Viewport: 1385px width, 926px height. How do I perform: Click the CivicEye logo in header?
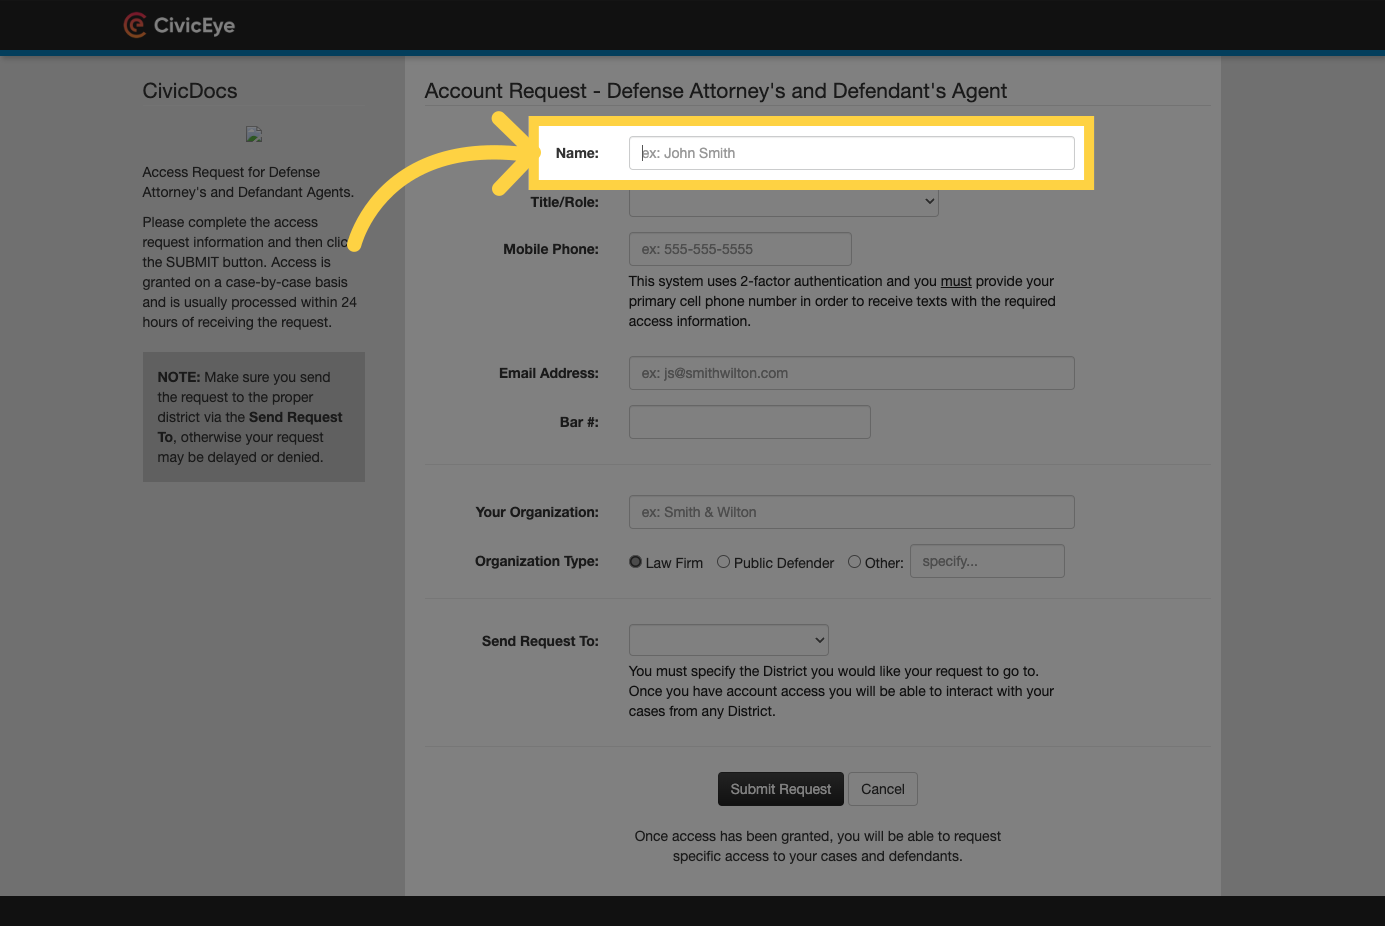coord(179,25)
